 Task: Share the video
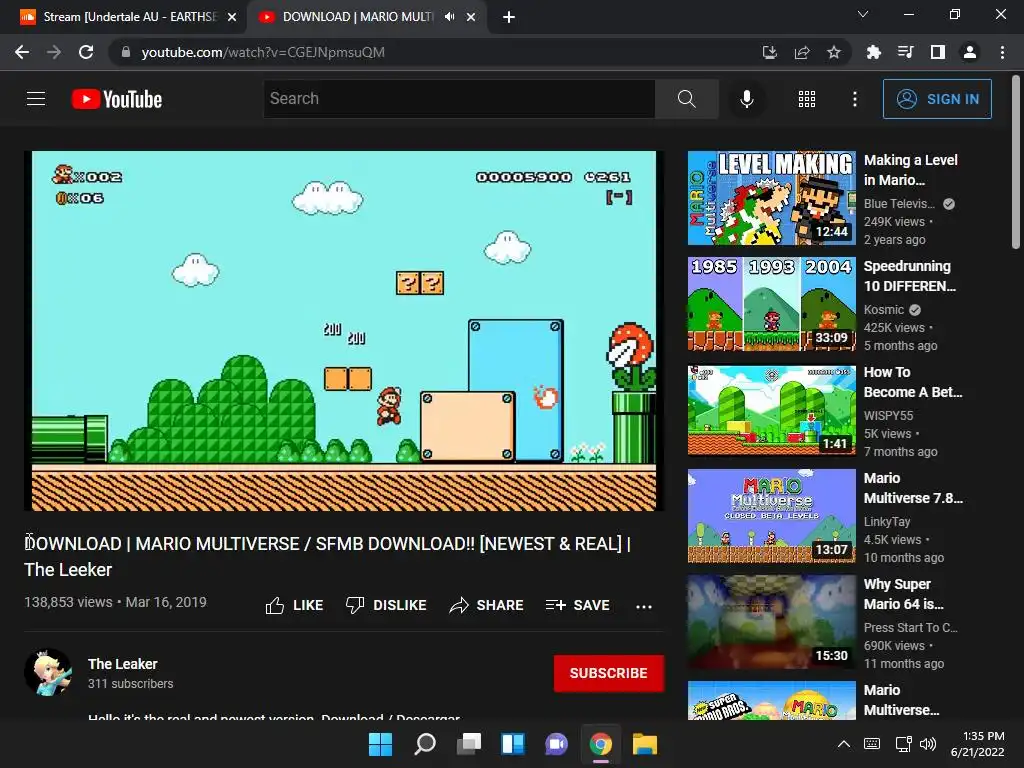487,605
